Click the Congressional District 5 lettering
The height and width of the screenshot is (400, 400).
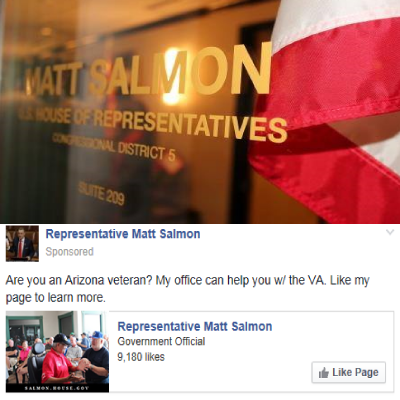[113, 147]
